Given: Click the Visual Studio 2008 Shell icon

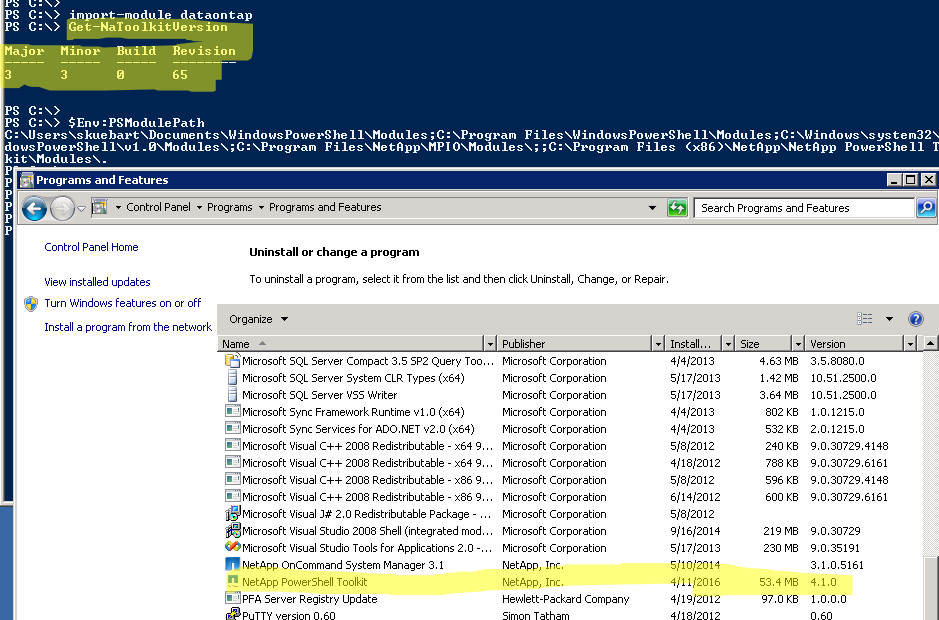Looking at the screenshot, I should point(232,530).
